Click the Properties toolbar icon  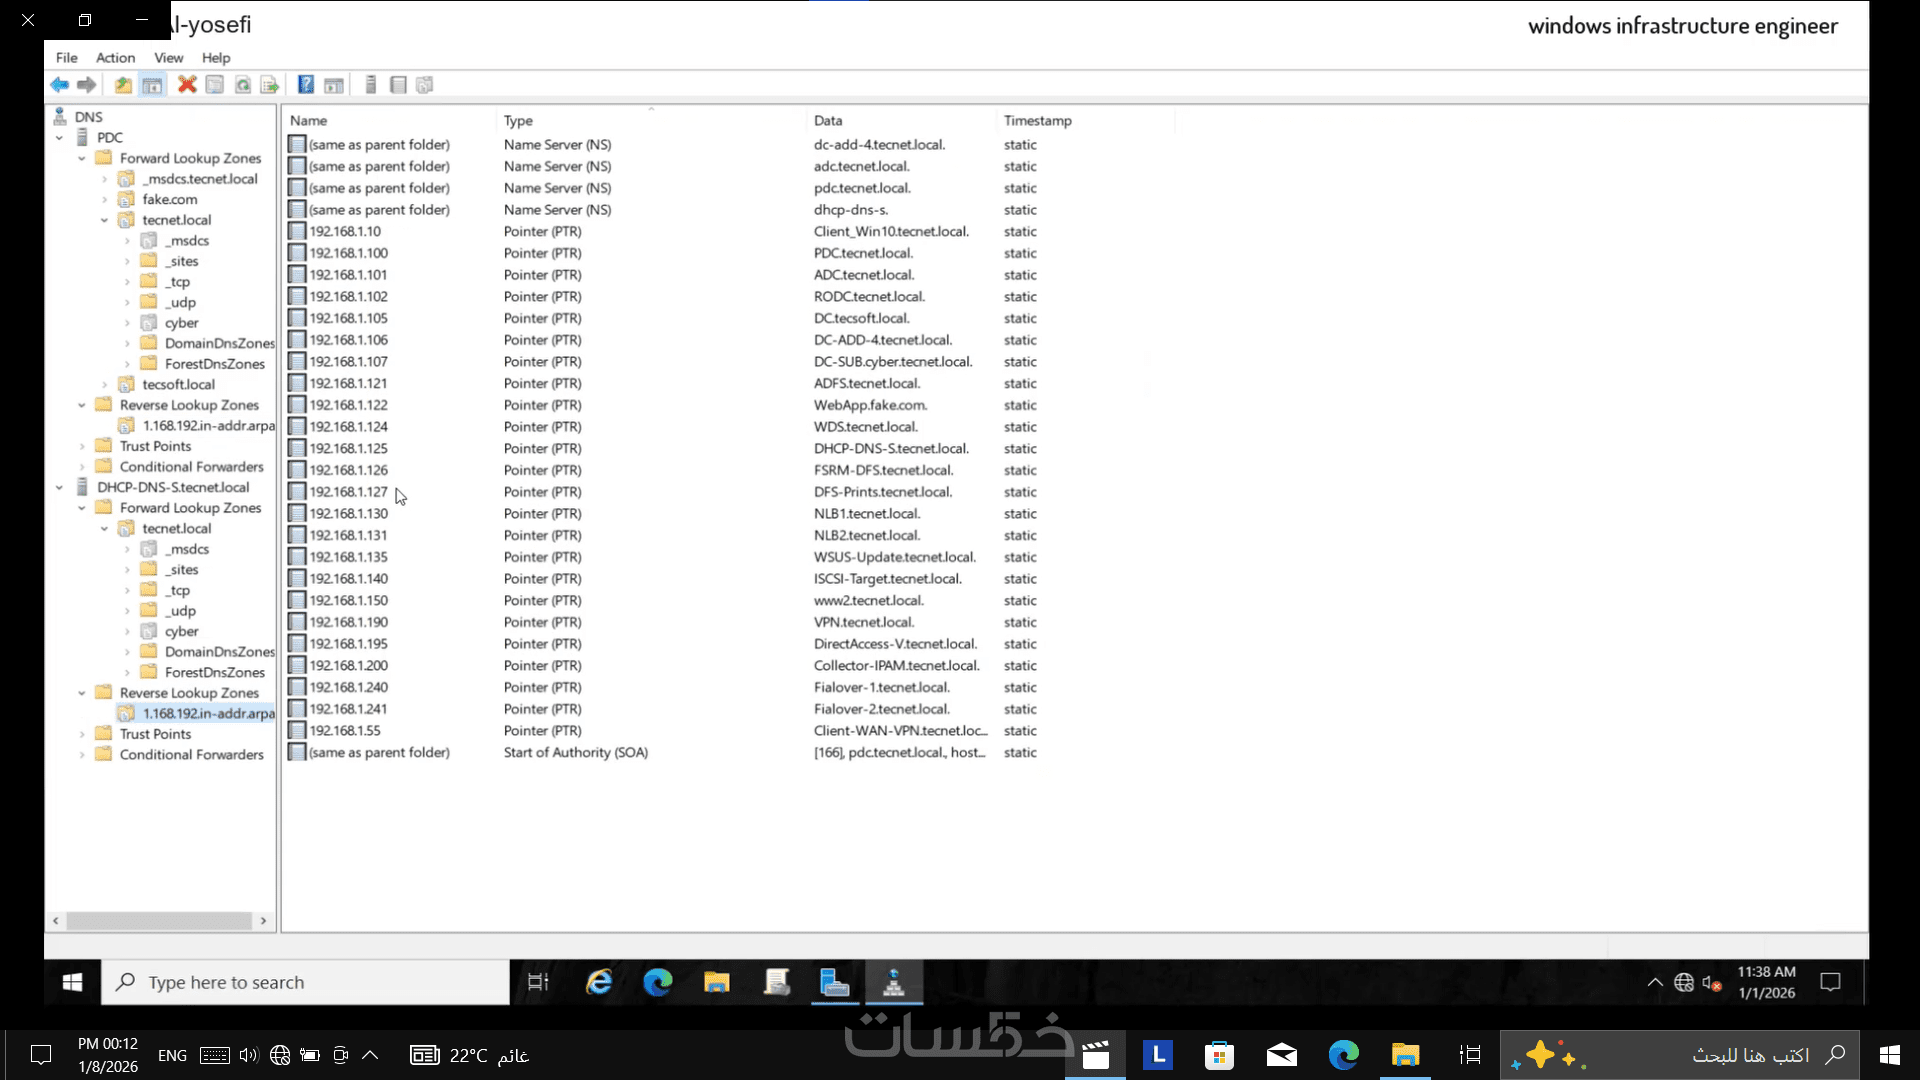point(215,85)
